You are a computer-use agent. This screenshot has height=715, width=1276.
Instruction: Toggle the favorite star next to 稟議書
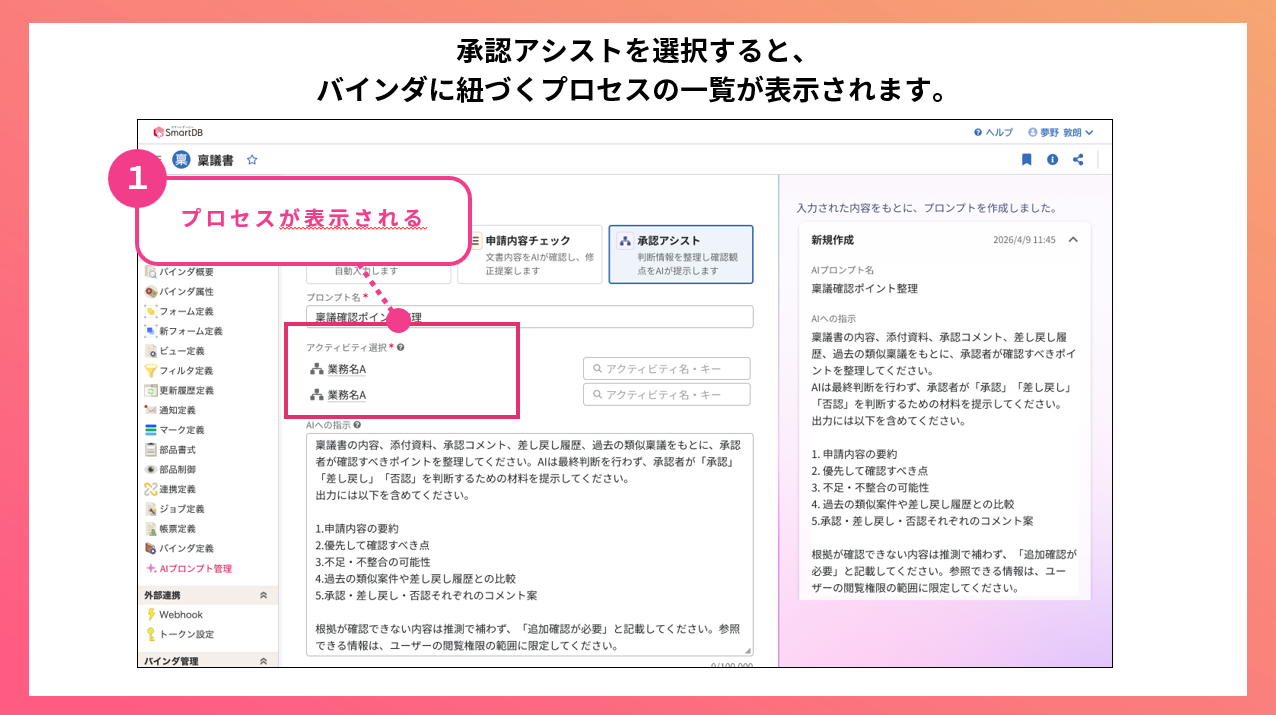252,159
